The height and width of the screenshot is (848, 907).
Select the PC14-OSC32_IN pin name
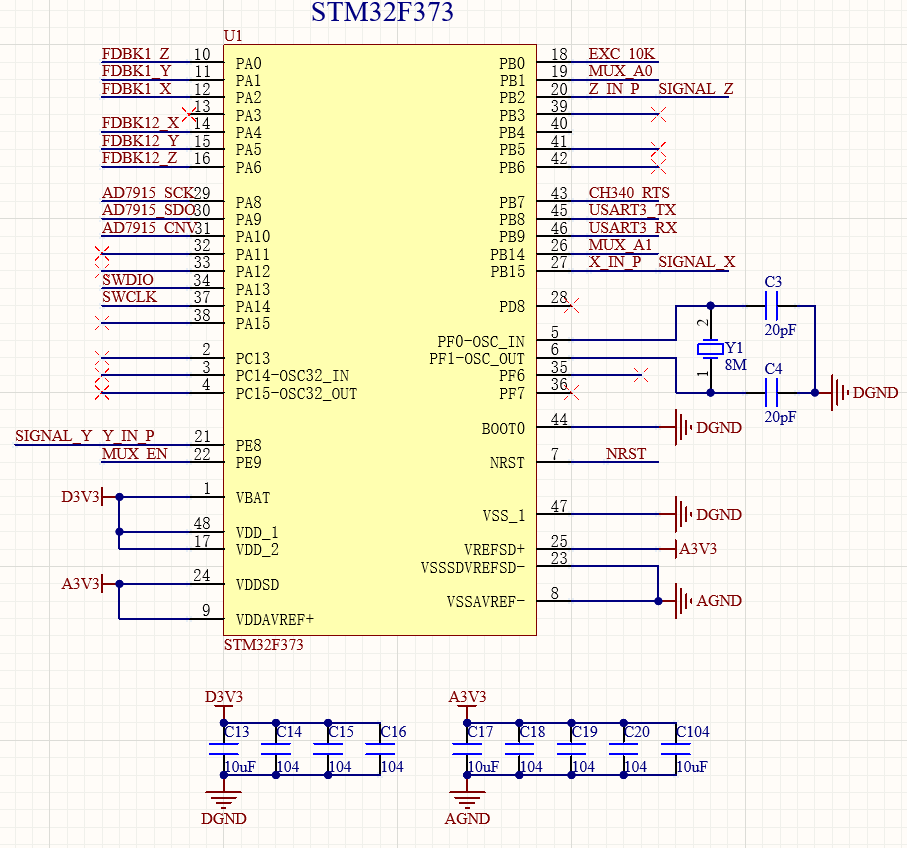tap(292, 375)
